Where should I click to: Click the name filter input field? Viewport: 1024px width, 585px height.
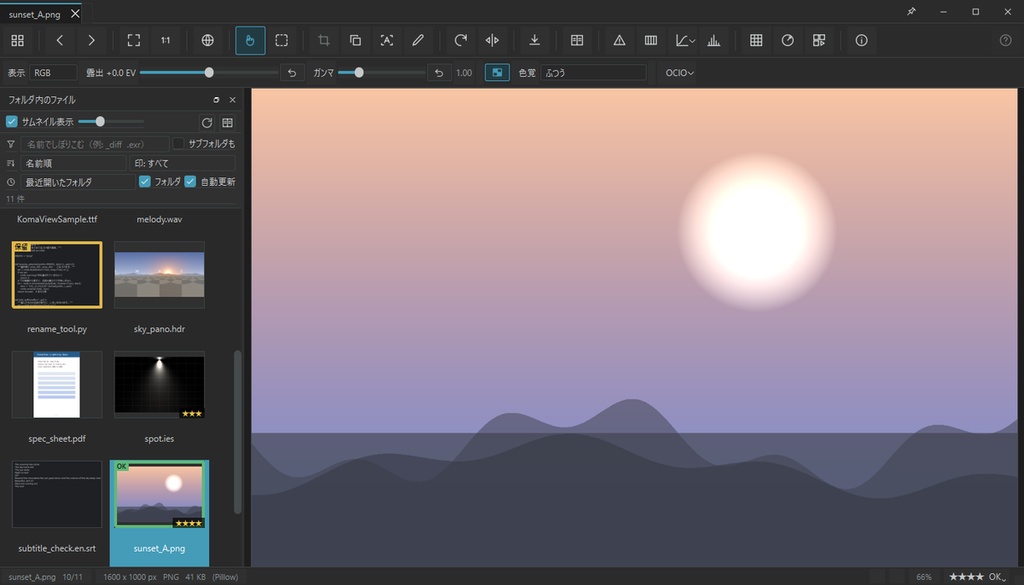coord(94,144)
